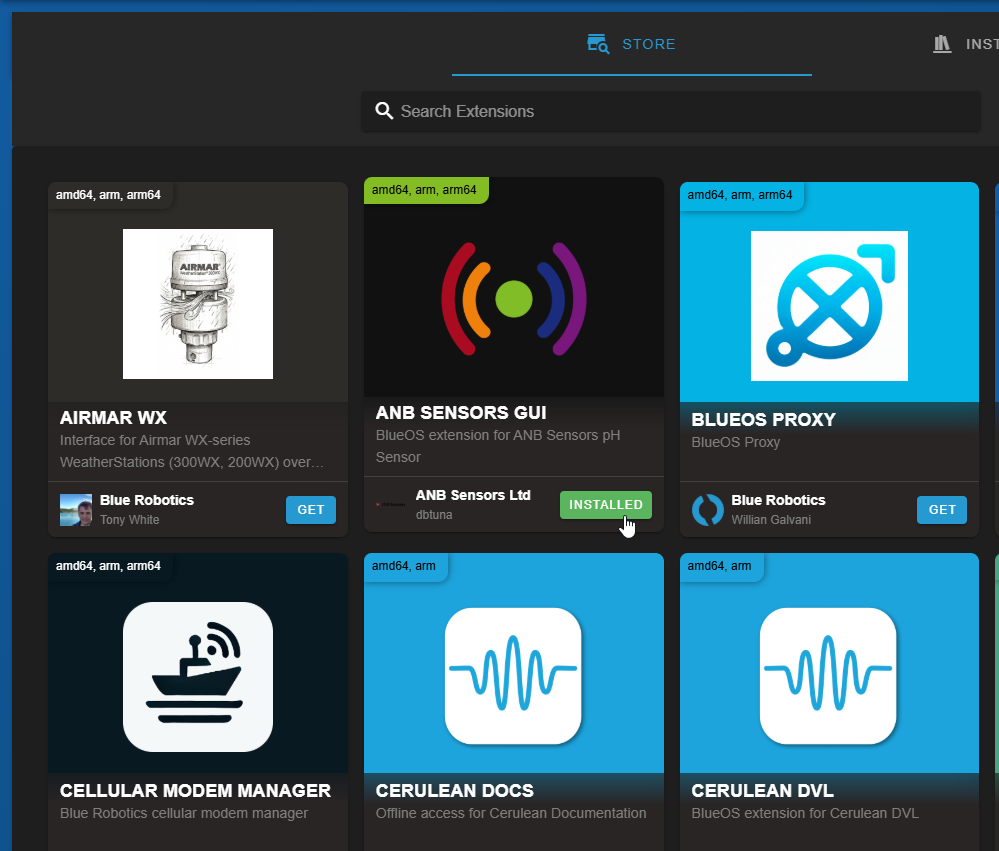Click 'Offline access for Cerulean Documentation' text
This screenshot has width=999, height=851.
511,813
